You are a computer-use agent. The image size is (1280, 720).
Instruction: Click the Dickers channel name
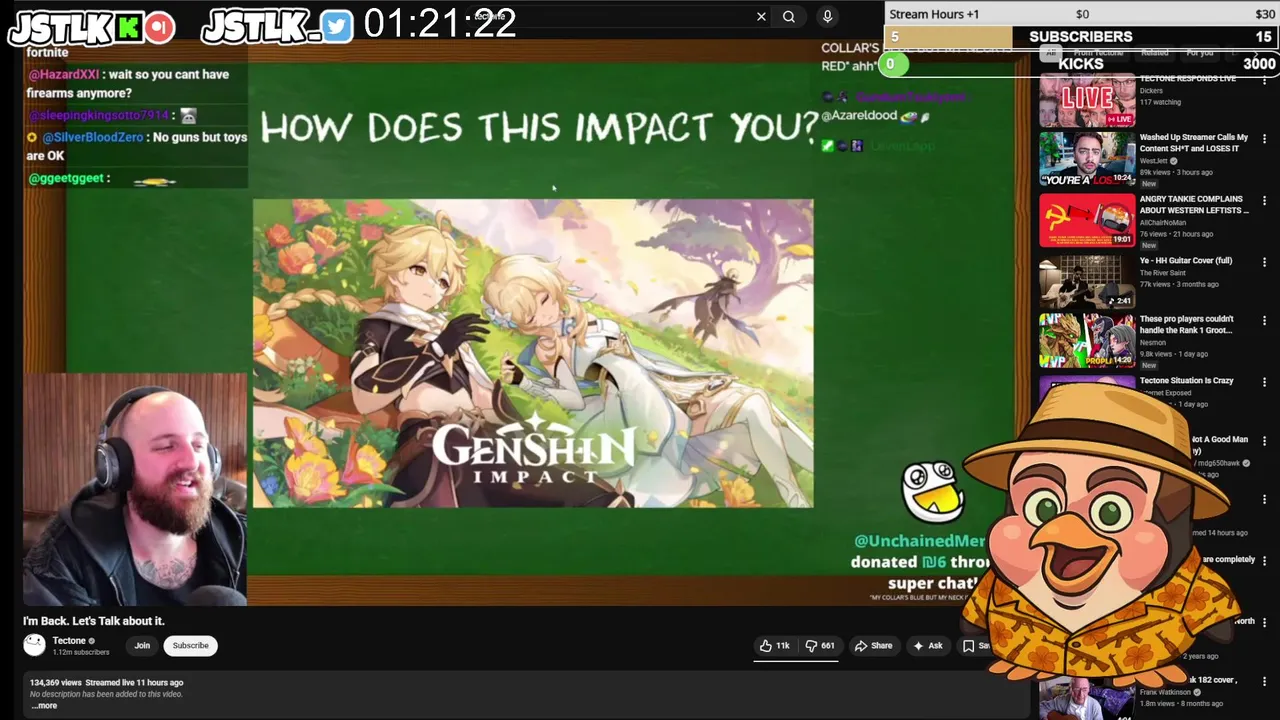pyautogui.click(x=1151, y=91)
